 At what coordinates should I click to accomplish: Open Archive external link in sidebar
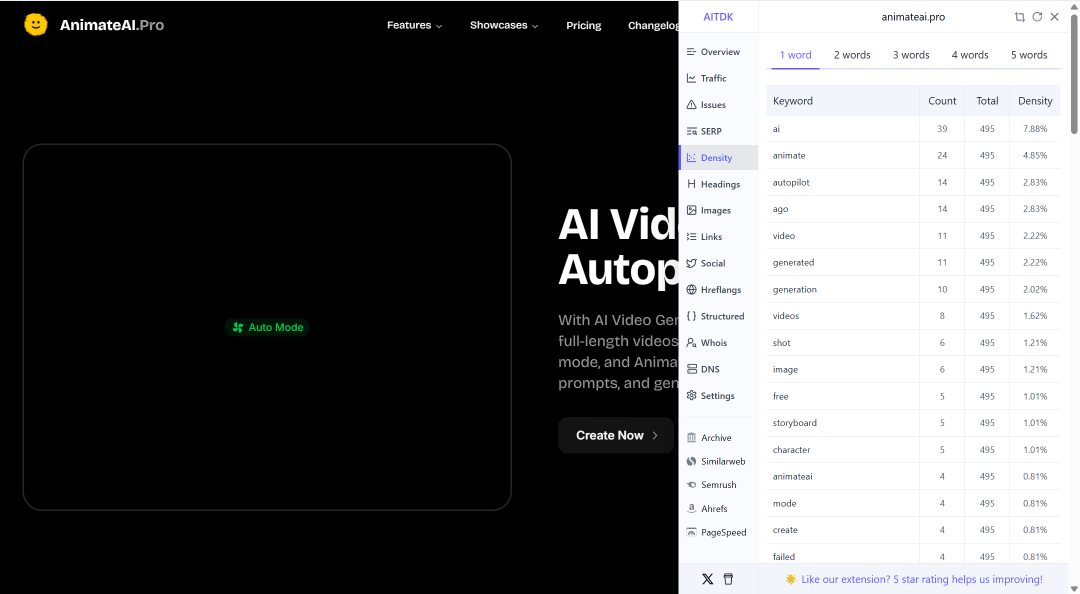(718, 438)
